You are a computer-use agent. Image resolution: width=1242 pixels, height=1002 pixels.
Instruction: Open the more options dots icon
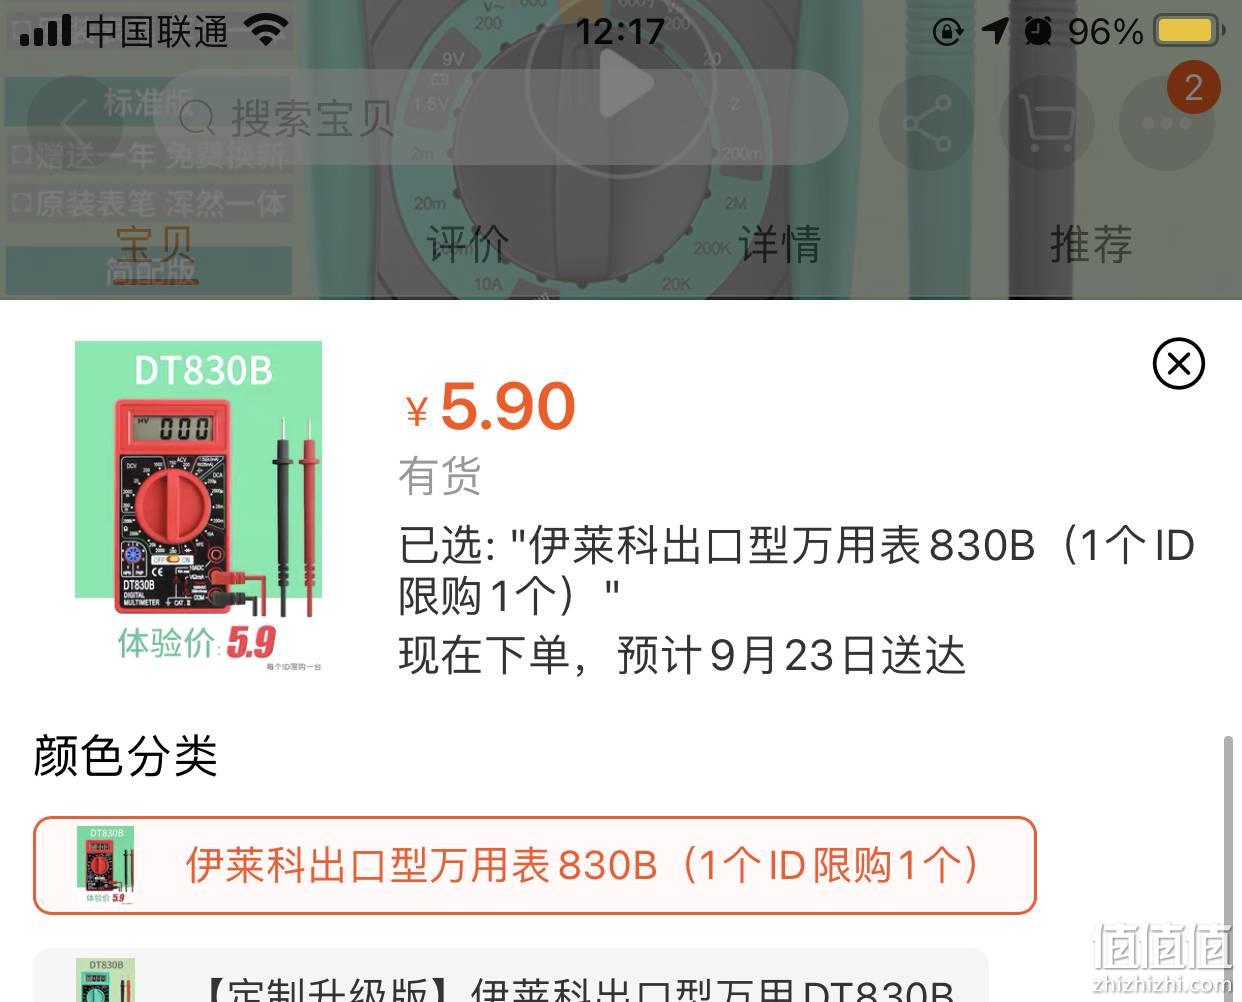click(1166, 123)
